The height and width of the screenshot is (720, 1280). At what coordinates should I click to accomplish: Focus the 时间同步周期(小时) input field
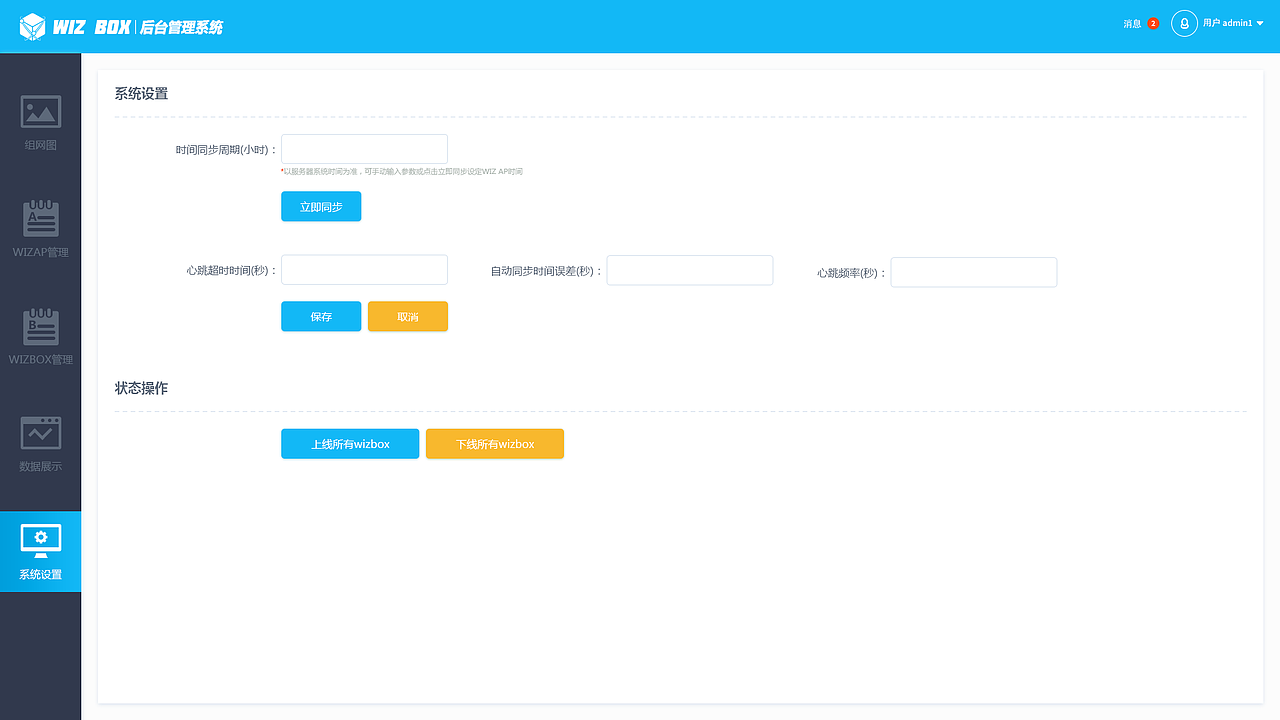point(364,149)
